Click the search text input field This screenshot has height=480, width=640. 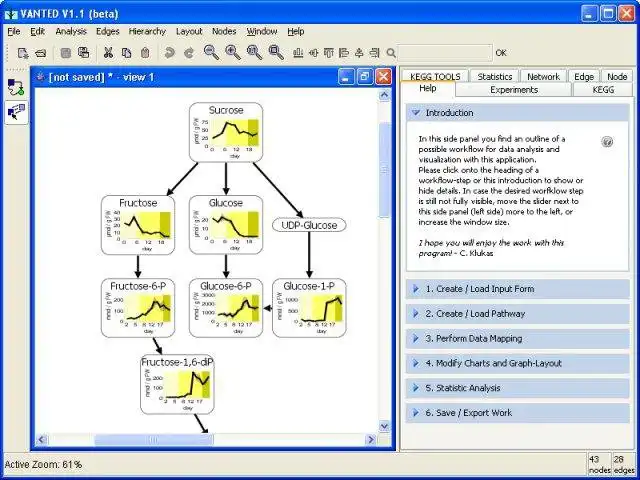pos(445,53)
